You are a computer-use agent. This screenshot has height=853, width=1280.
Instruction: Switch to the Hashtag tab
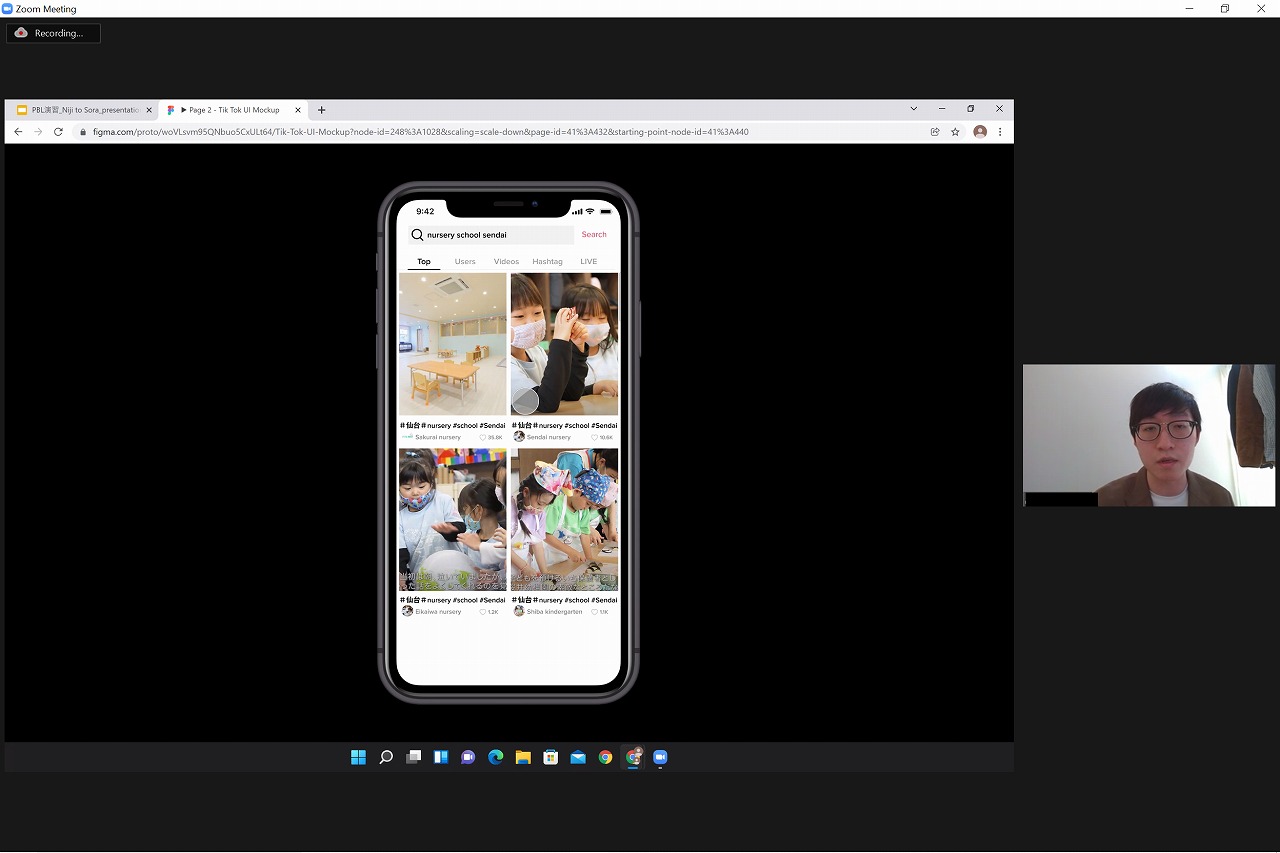tap(548, 262)
